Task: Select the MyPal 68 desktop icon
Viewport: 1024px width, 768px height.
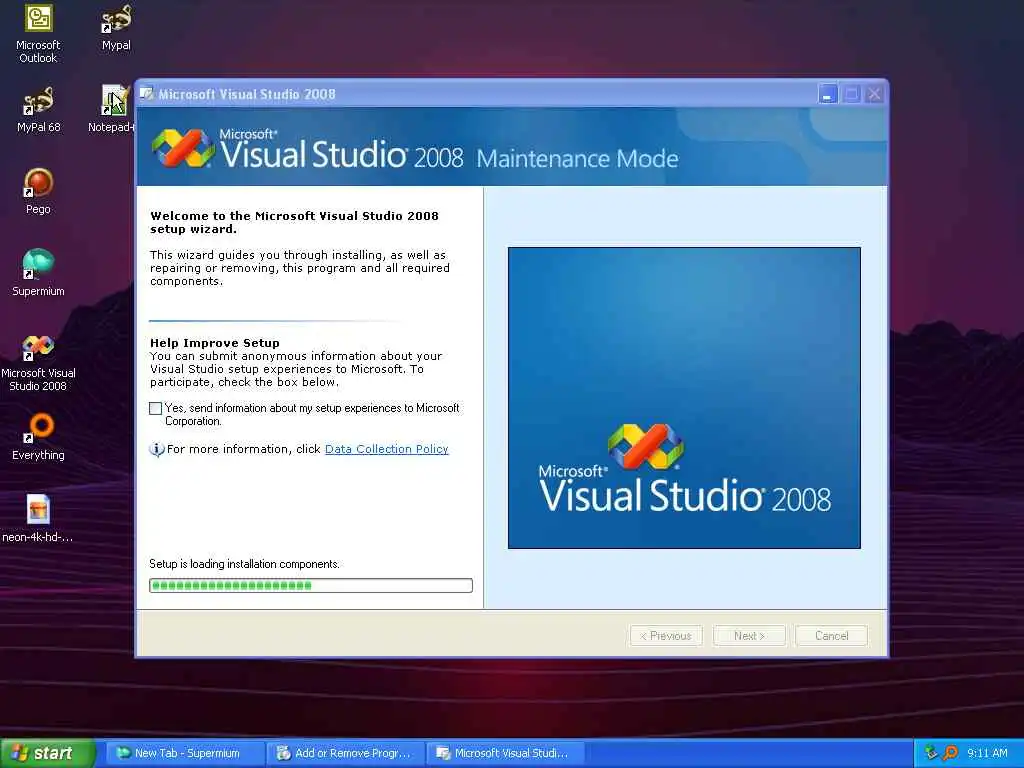Action: pos(38,110)
